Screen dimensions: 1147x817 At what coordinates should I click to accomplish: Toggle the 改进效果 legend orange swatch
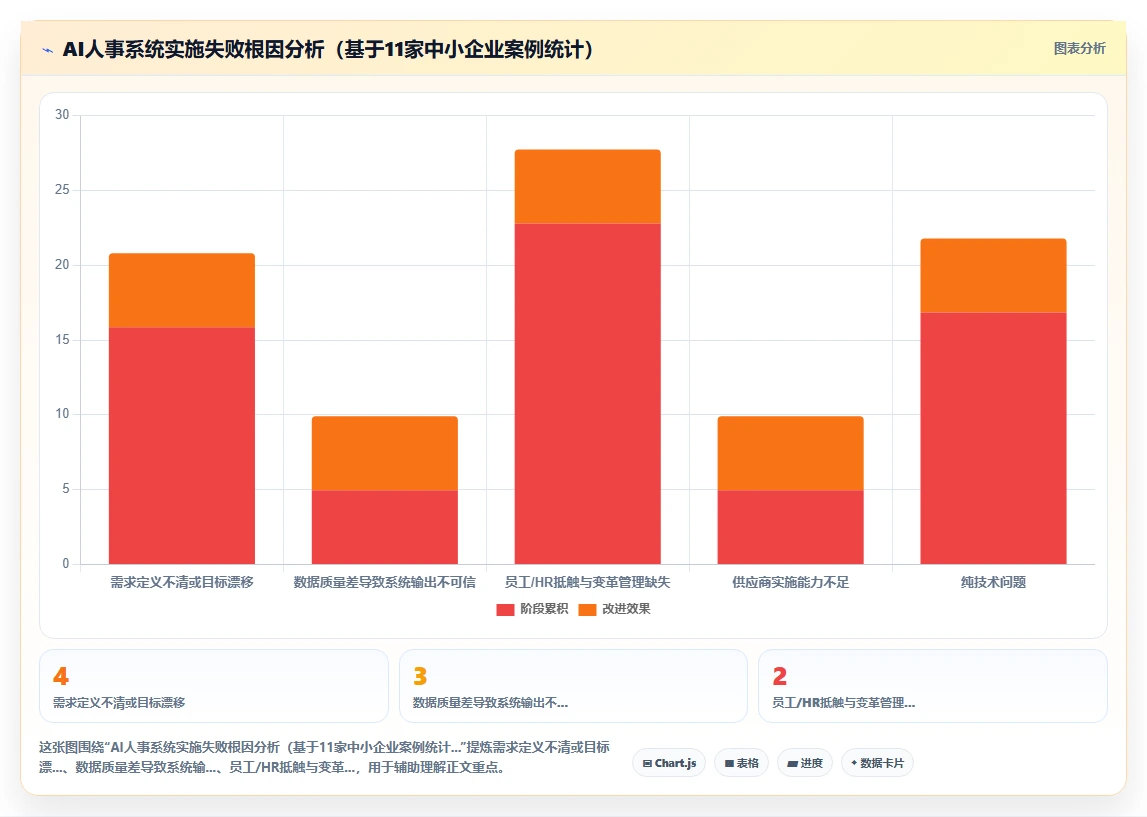pyautogui.click(x=587, y=609)
